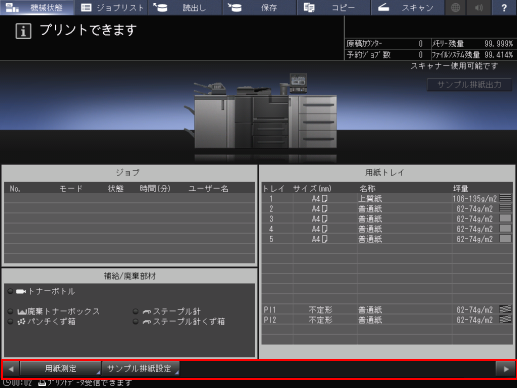The image size is (517, 388).
Task: Click tray 5 paper level indicator icon
Action: 505,239
